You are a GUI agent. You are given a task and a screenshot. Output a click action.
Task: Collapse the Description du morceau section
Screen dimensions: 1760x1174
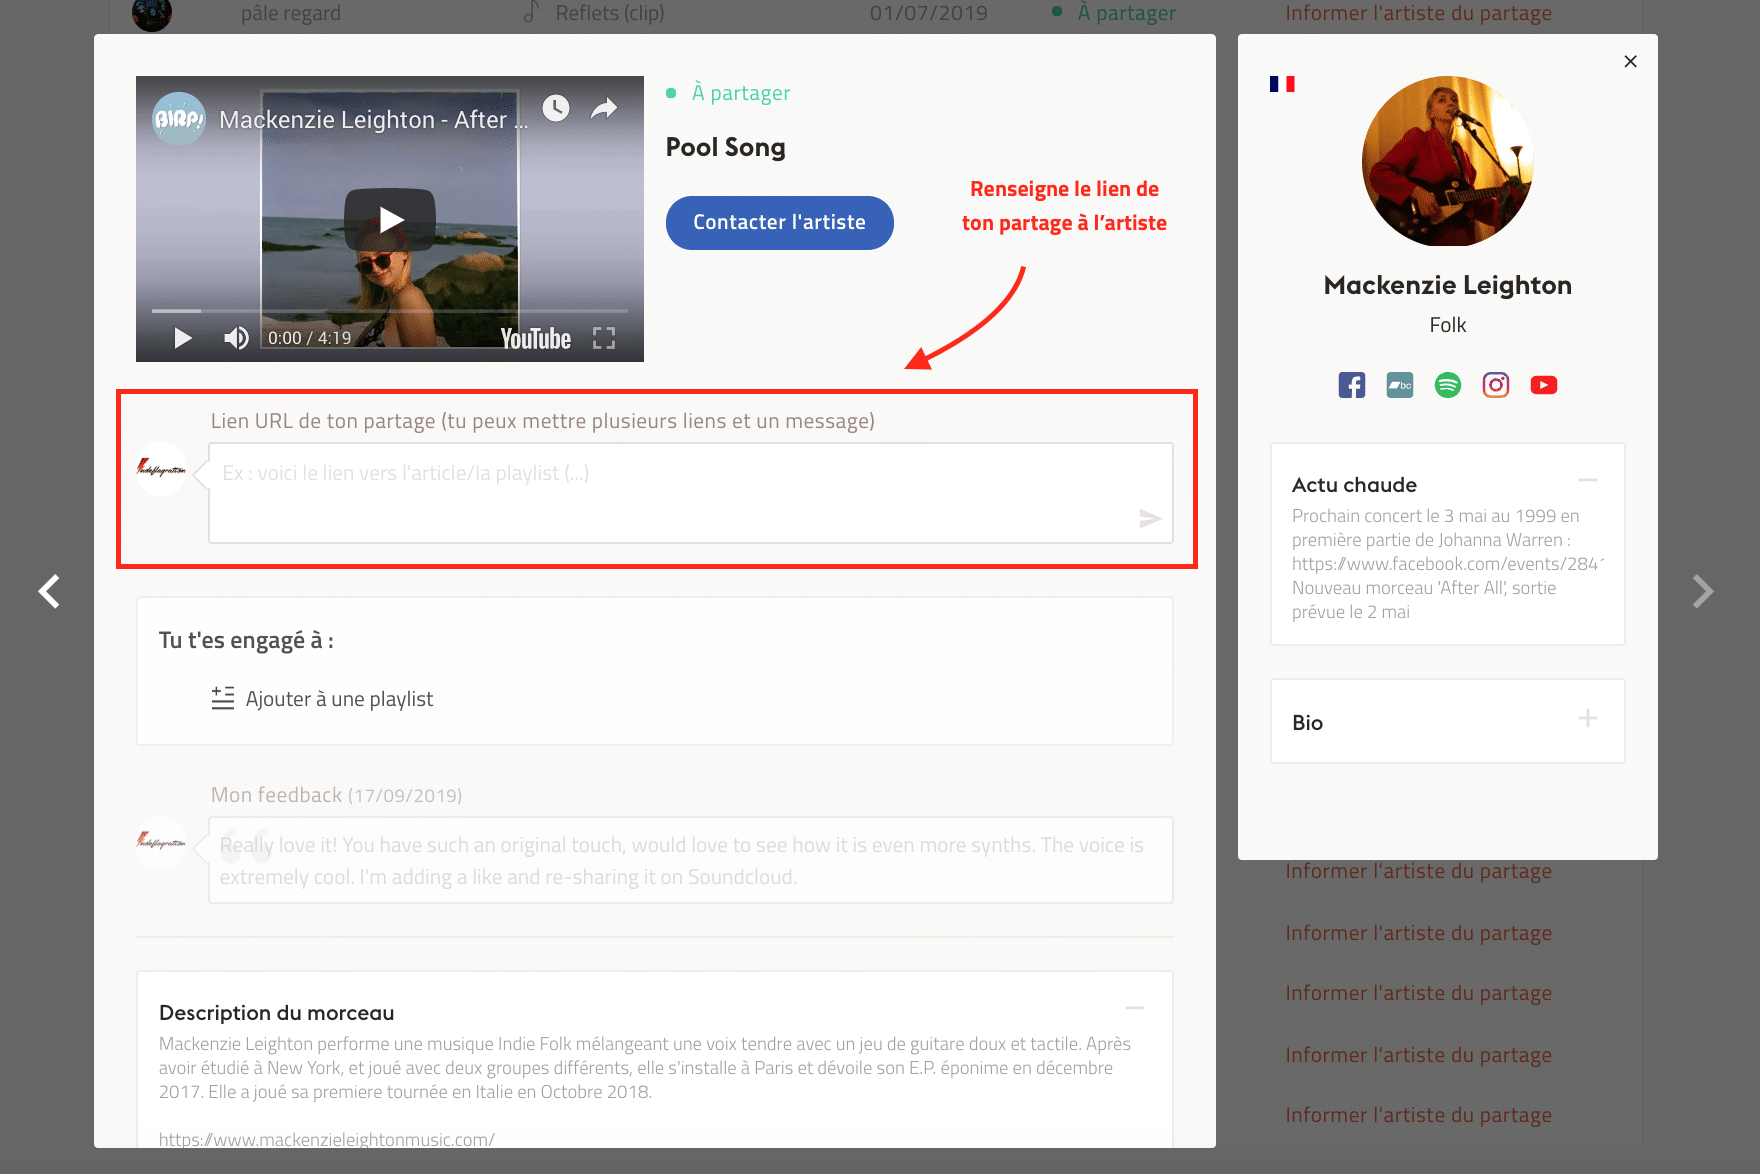1135,1008
